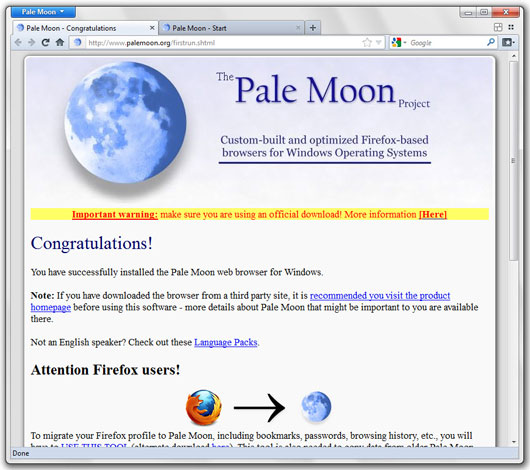Click the Done status bar text

pos(21,453)
